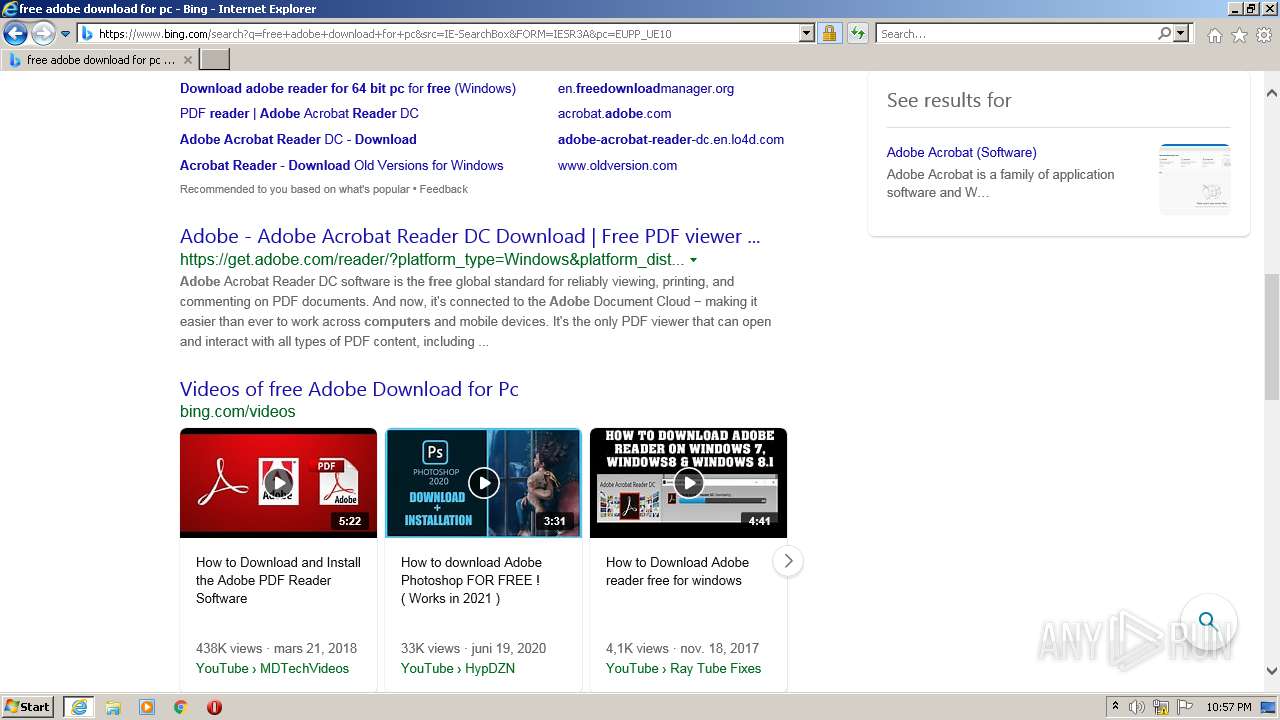Screen dimensions: 1280x720
Task: Open the Tools gear icon
Action: tap(1264, 35)
